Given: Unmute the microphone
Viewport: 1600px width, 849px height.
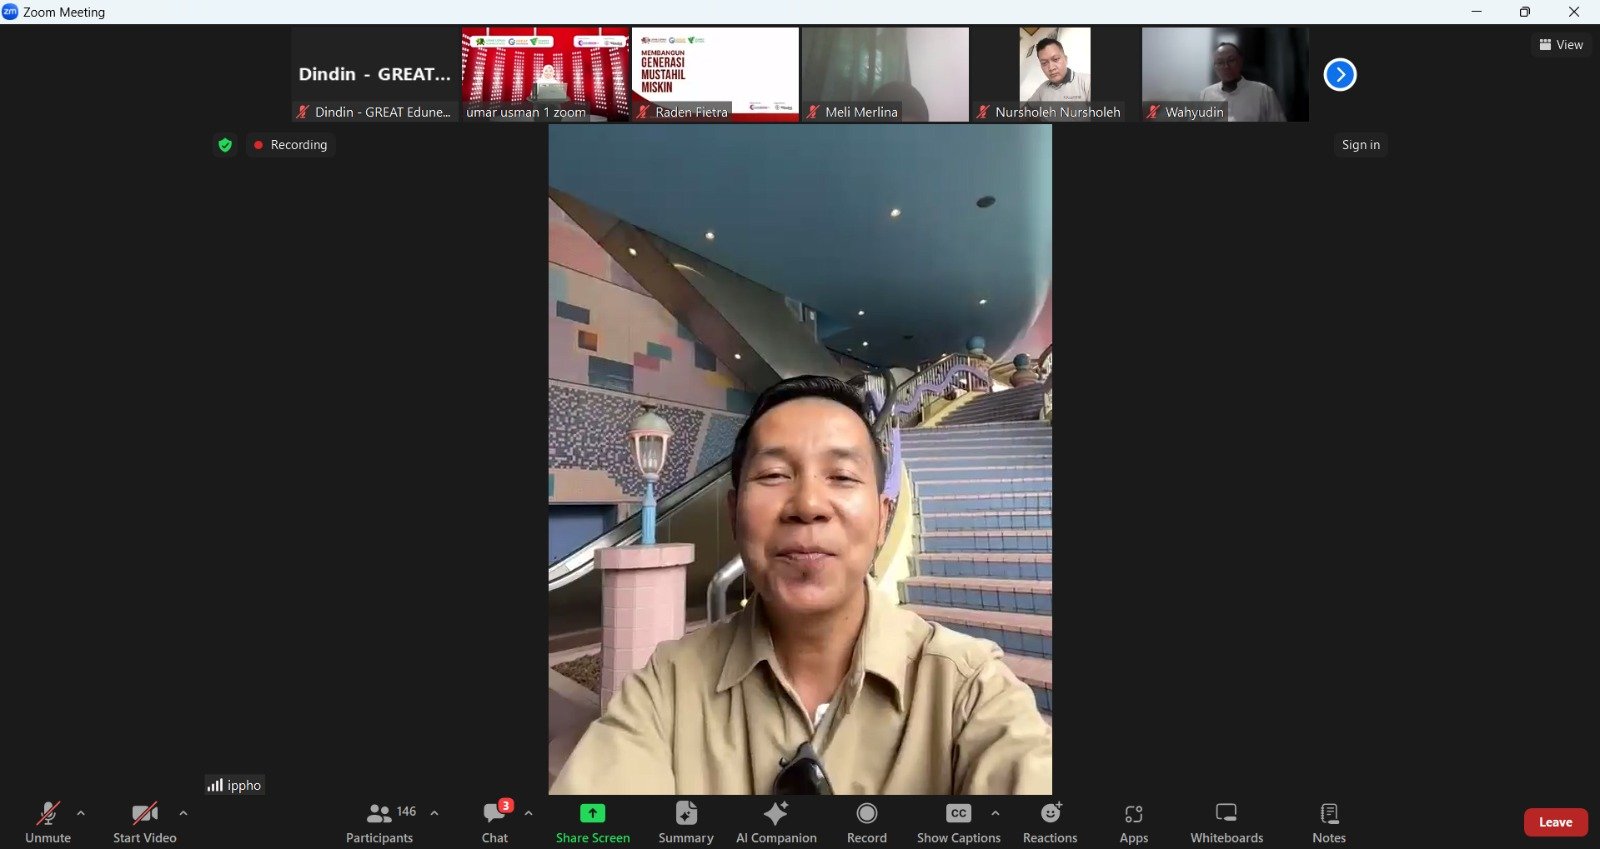Looking at the screenshot, I should coord(48,822).
